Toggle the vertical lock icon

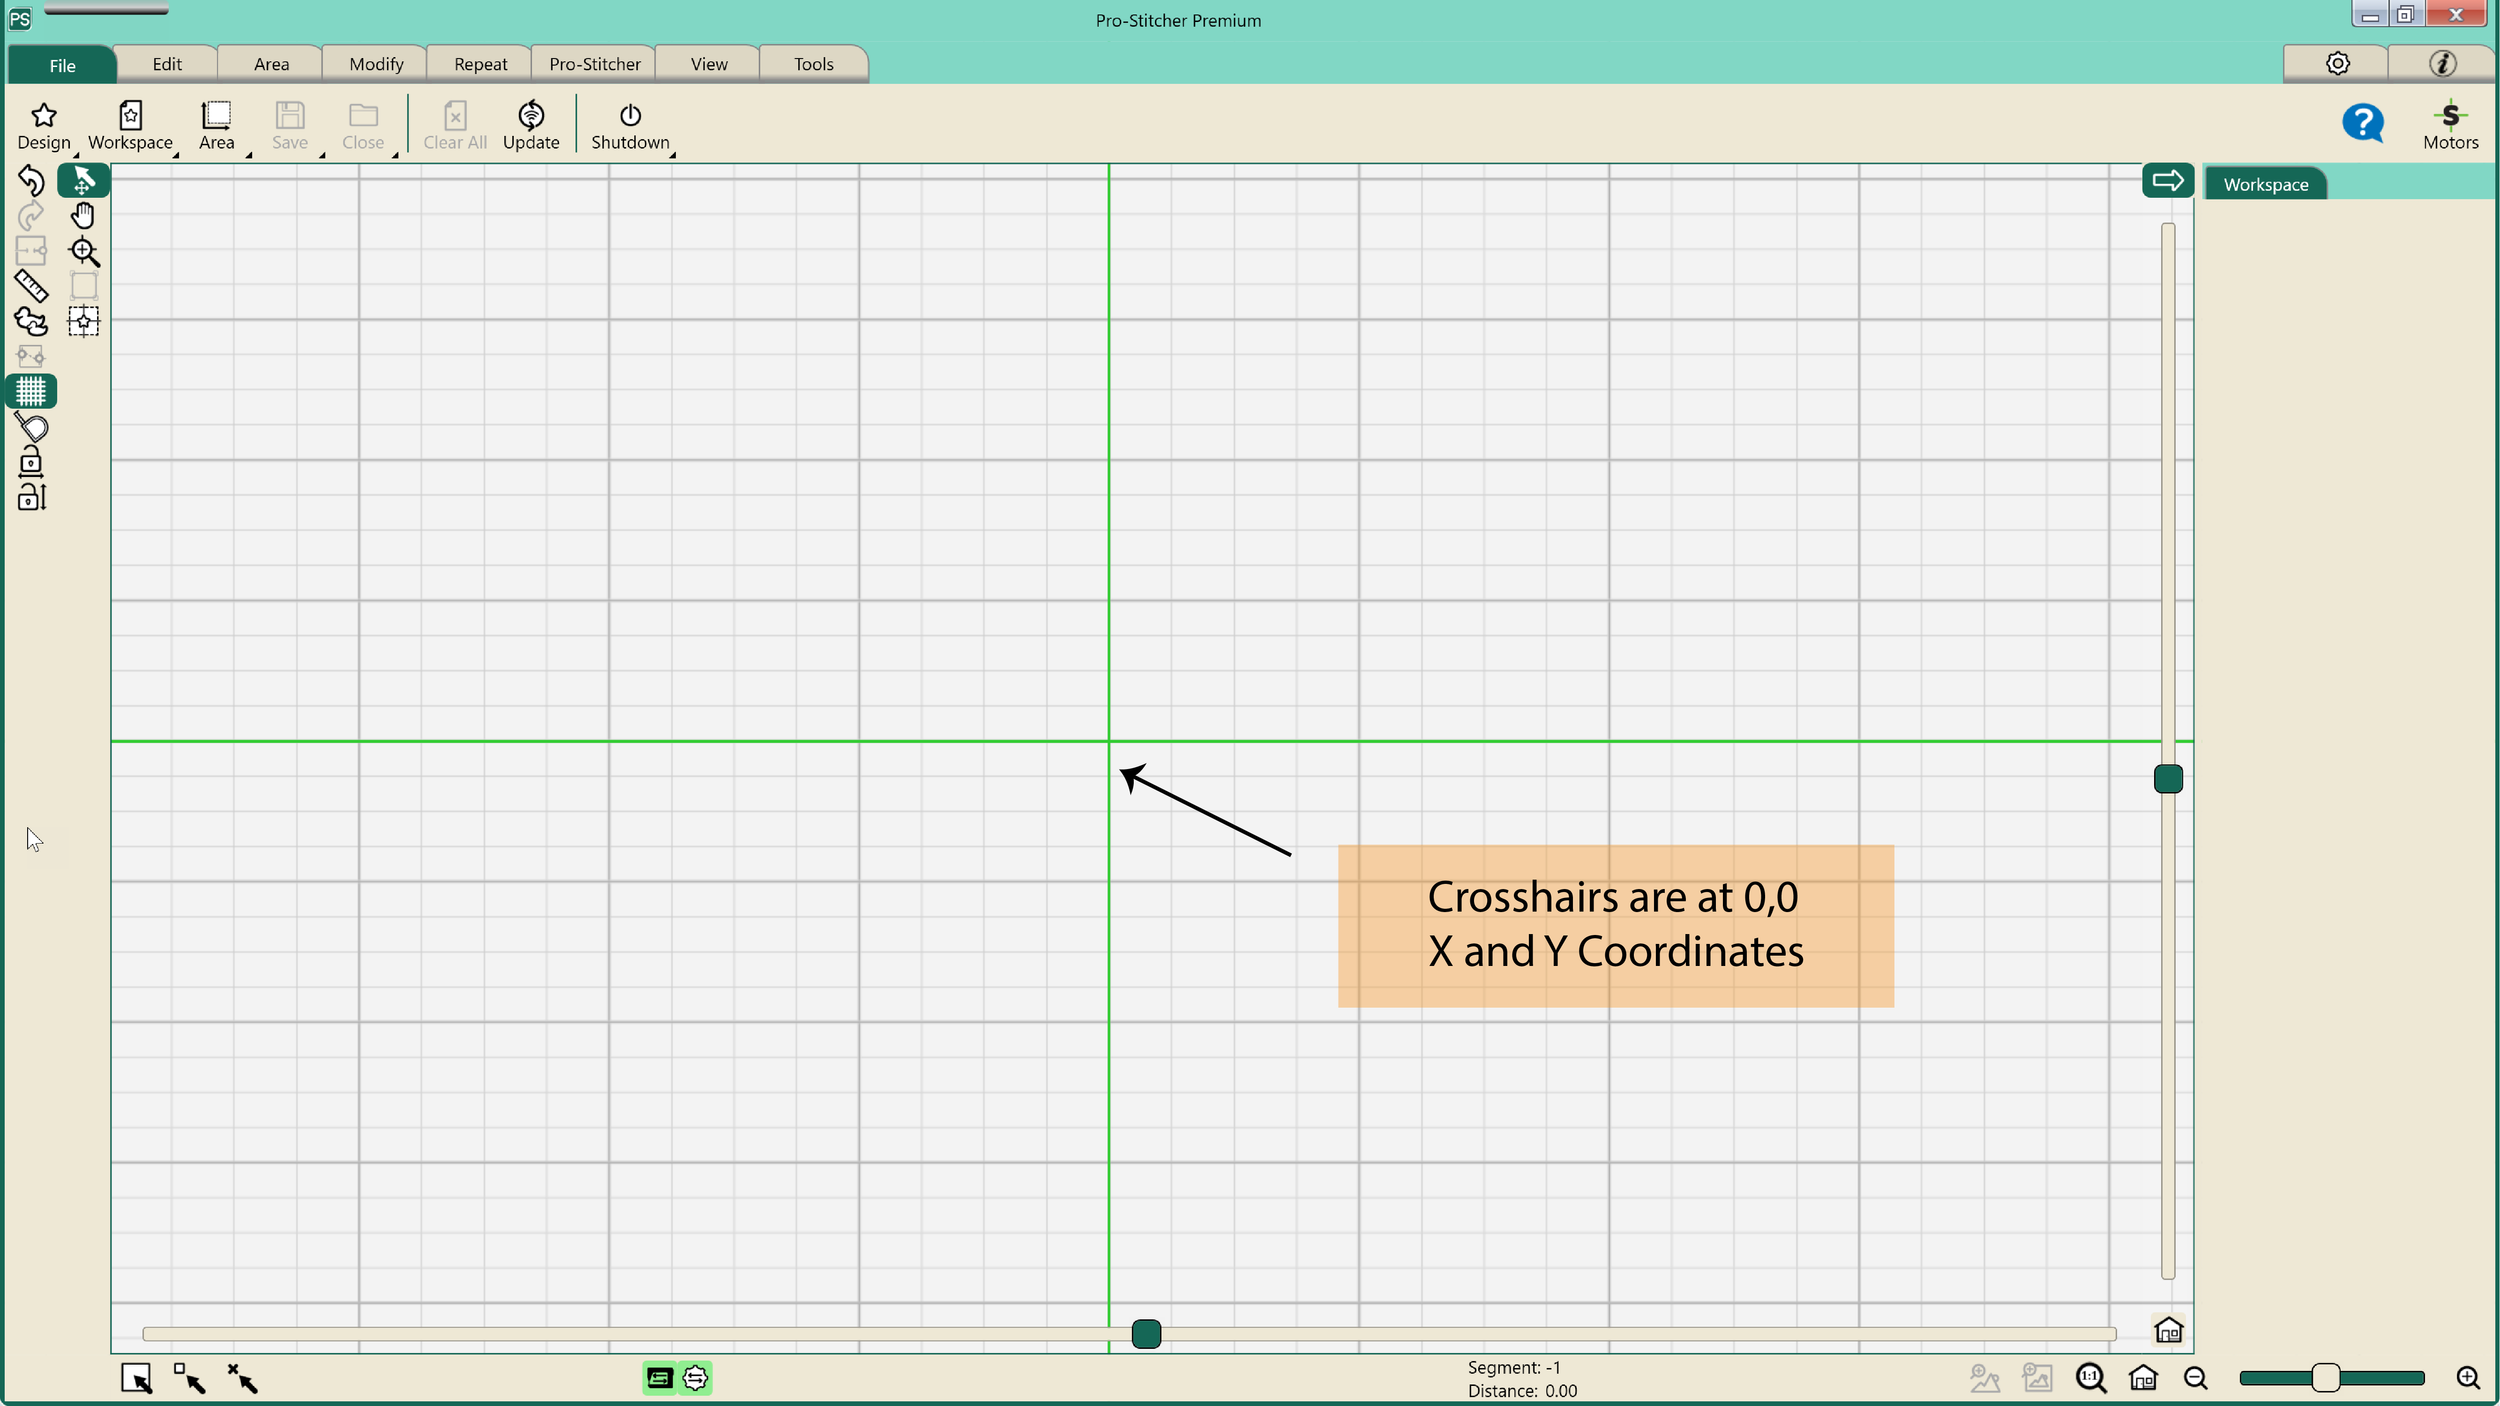31,498
